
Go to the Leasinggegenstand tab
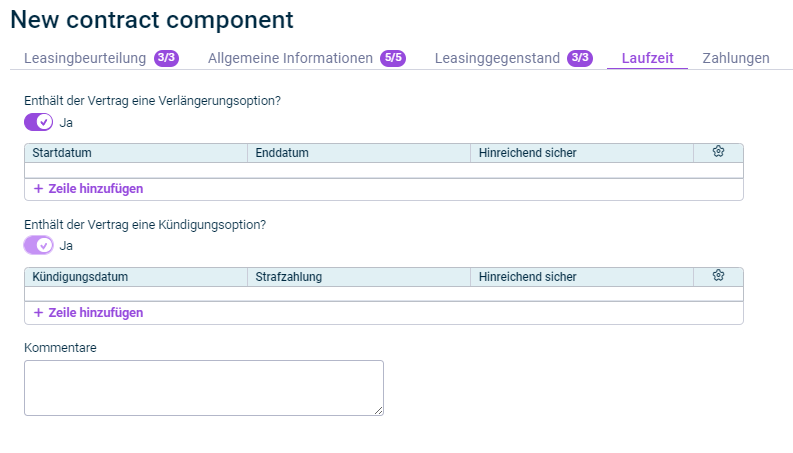(x=497, y=58)
